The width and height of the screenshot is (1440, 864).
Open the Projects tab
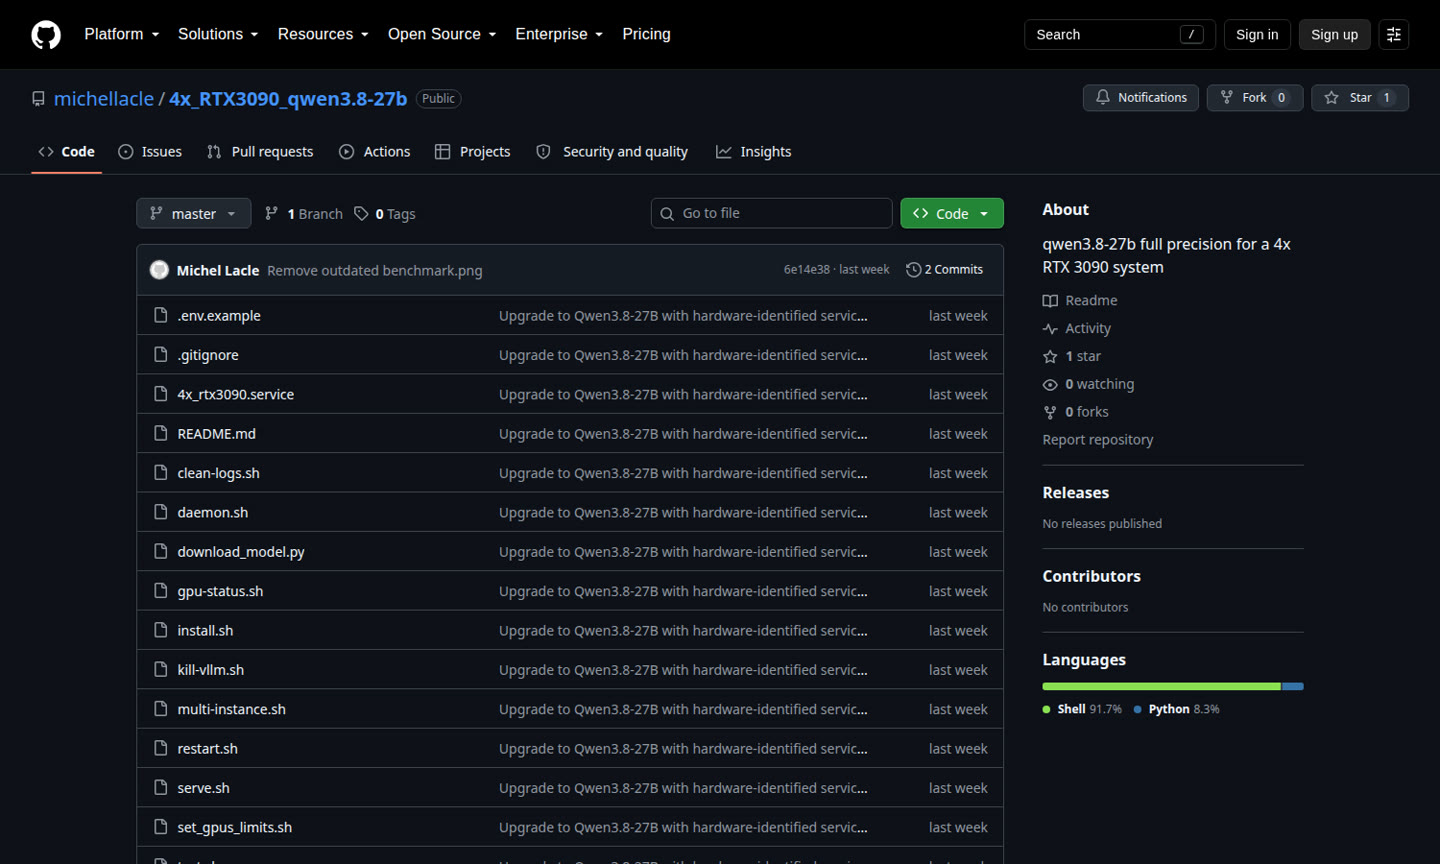pos(473,152)
